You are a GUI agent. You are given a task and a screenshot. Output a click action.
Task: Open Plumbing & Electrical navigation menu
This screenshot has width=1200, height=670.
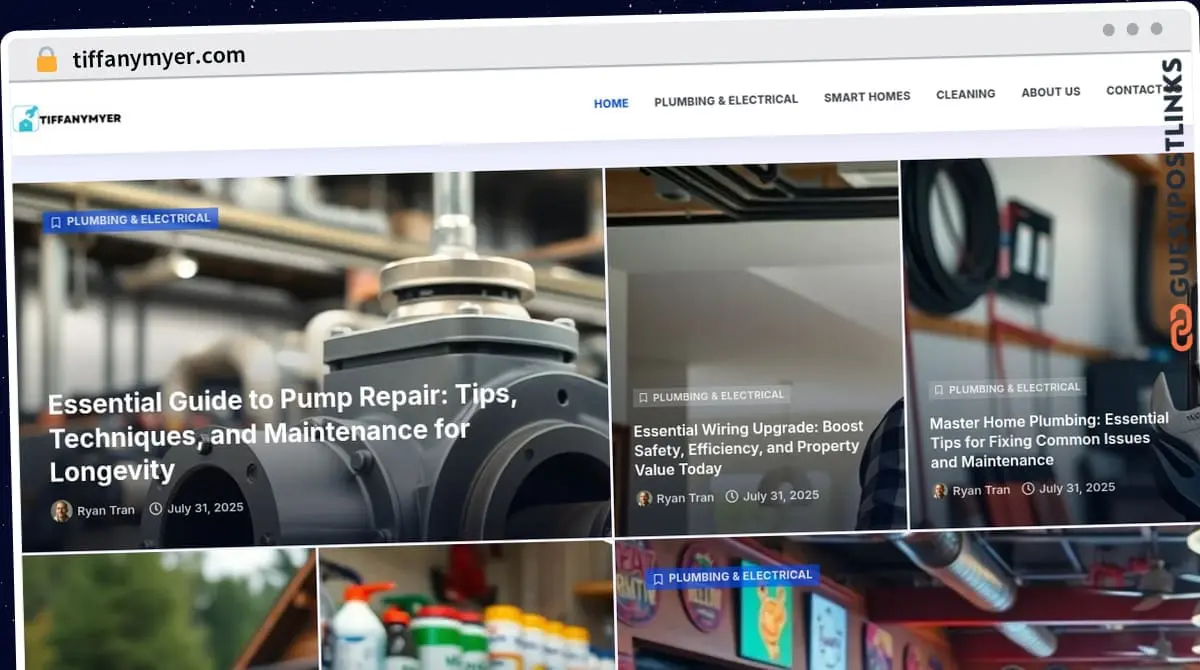point(726,100)
